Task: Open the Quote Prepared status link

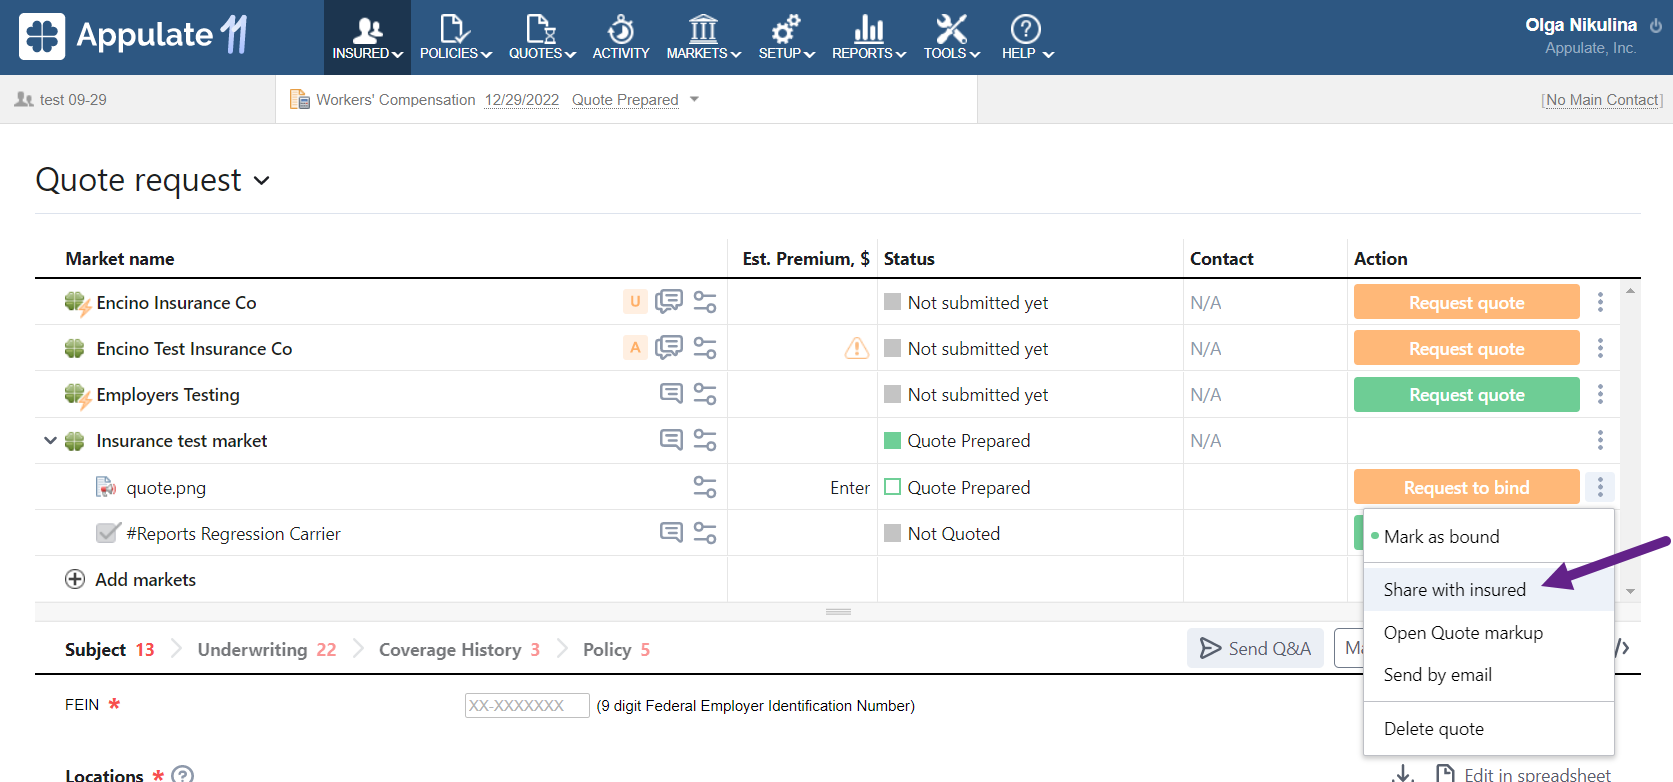Action: [625, 100]
